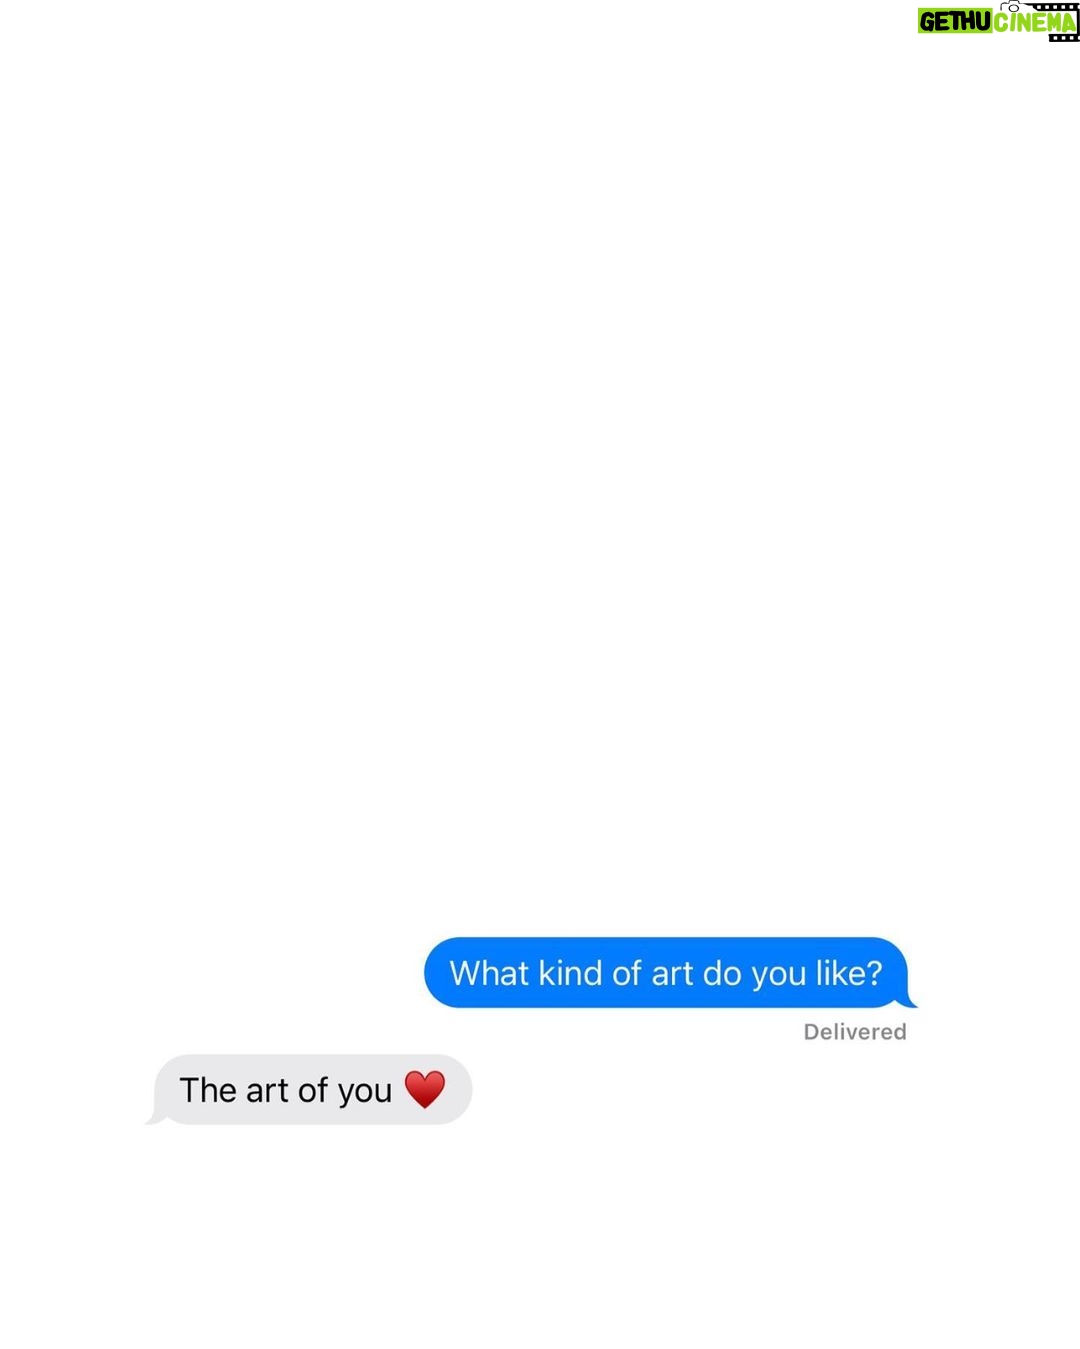1080x1349 pixels.
Task: Click the word 'art' in the blue bubble
Action: coord(672,974)
